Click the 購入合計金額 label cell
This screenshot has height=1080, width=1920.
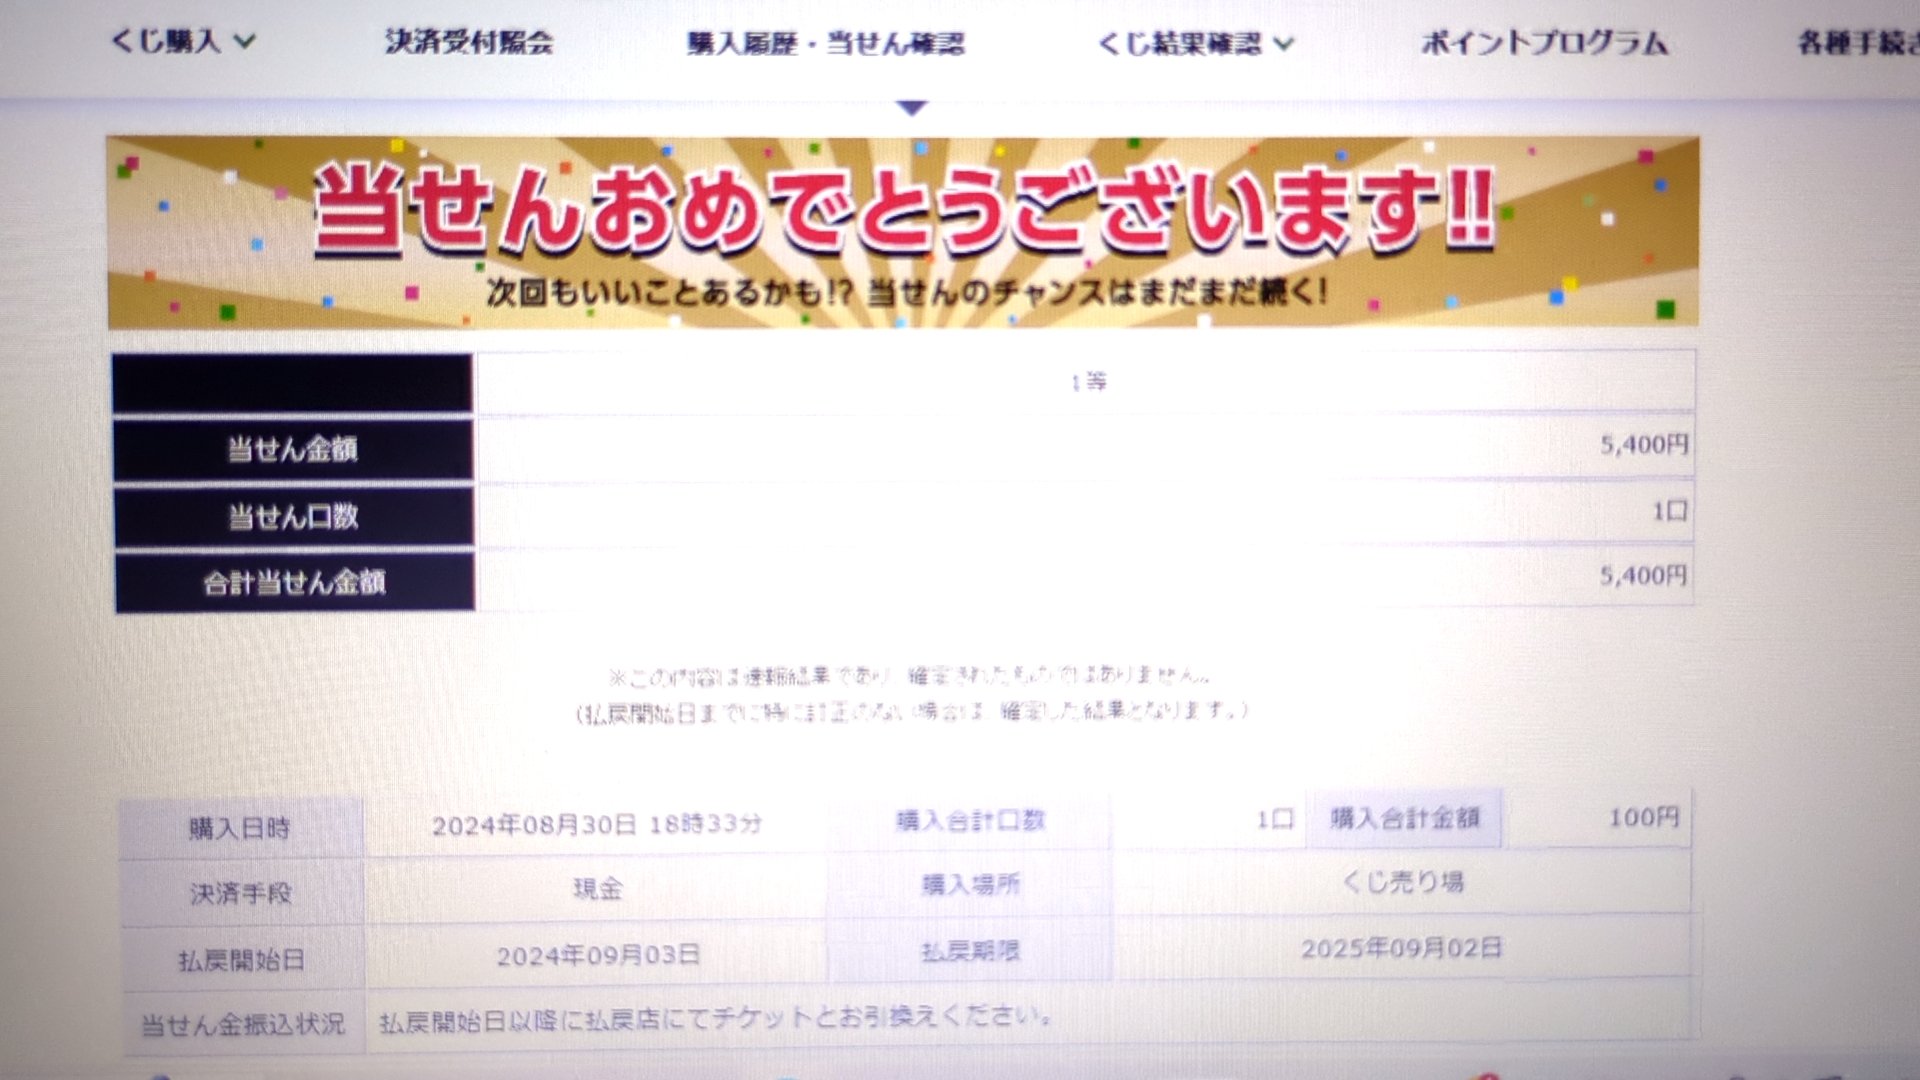[x=1404, y=819]
